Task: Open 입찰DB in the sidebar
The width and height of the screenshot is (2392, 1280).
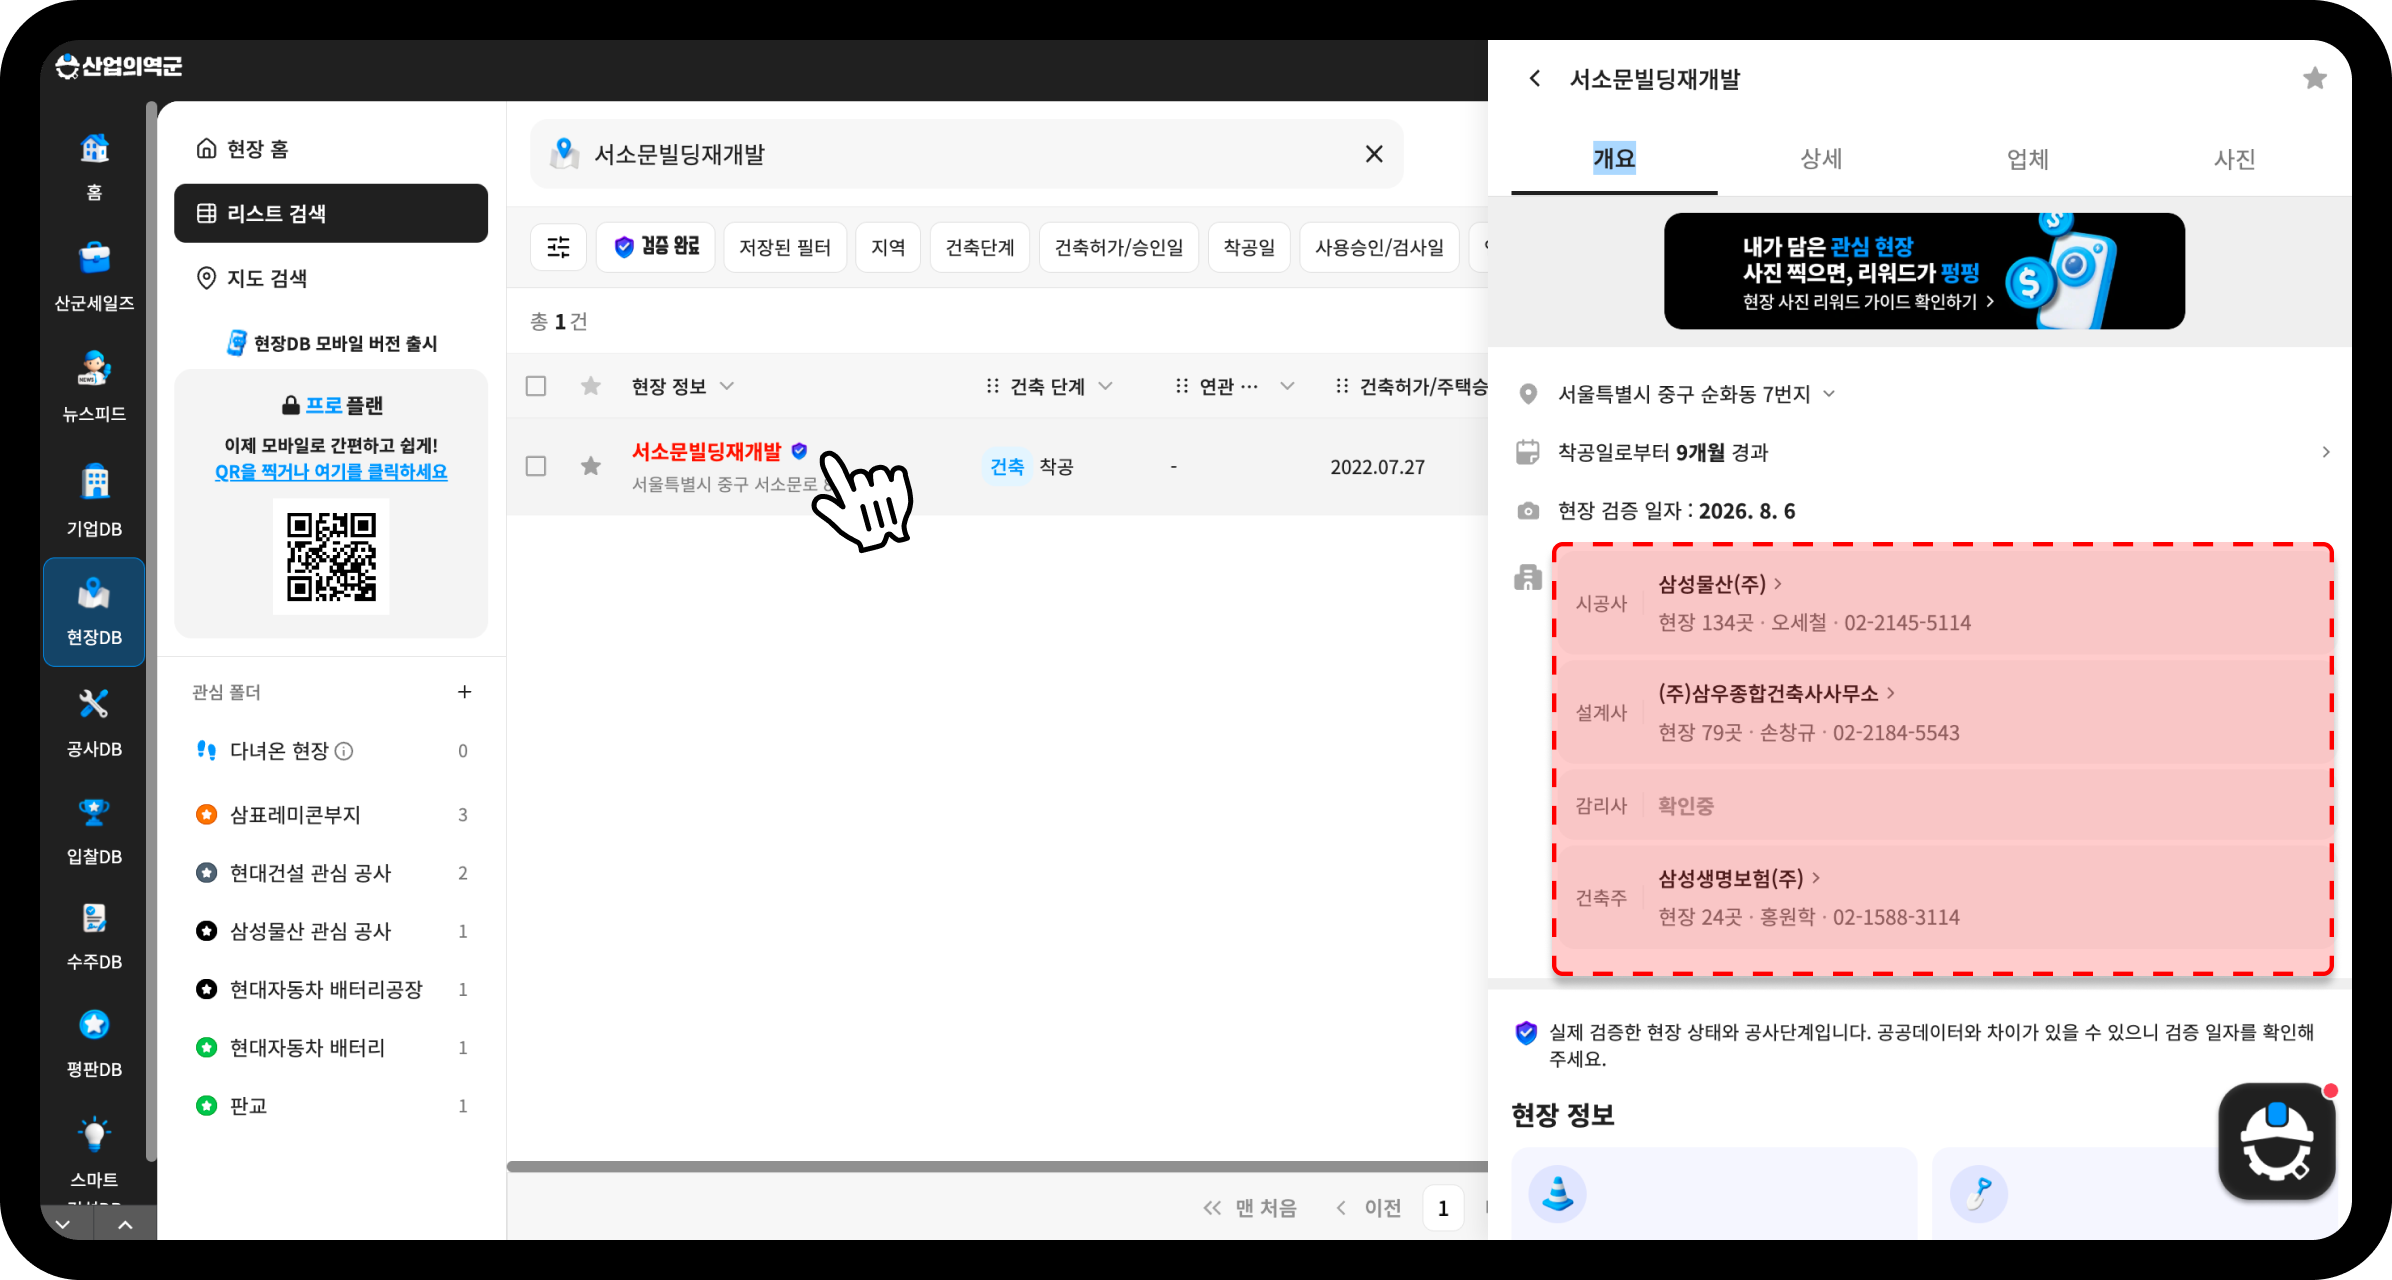Action: tap(94, 830)
